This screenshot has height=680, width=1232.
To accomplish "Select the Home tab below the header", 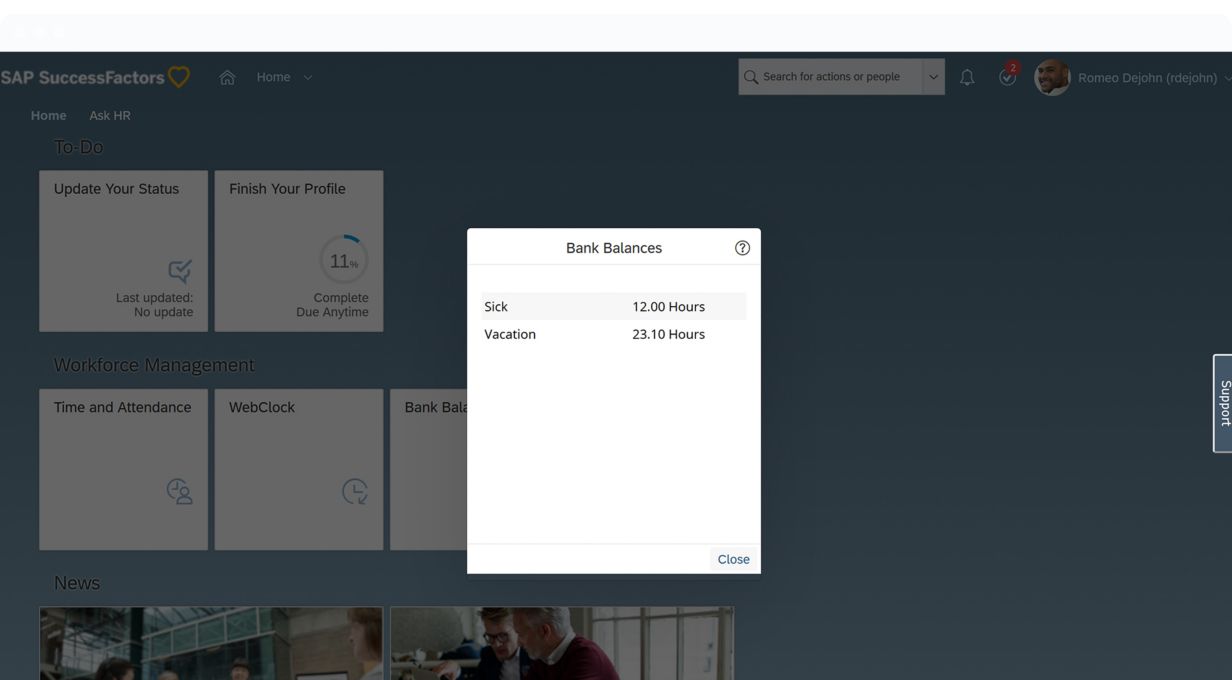I will pos(48,116).
